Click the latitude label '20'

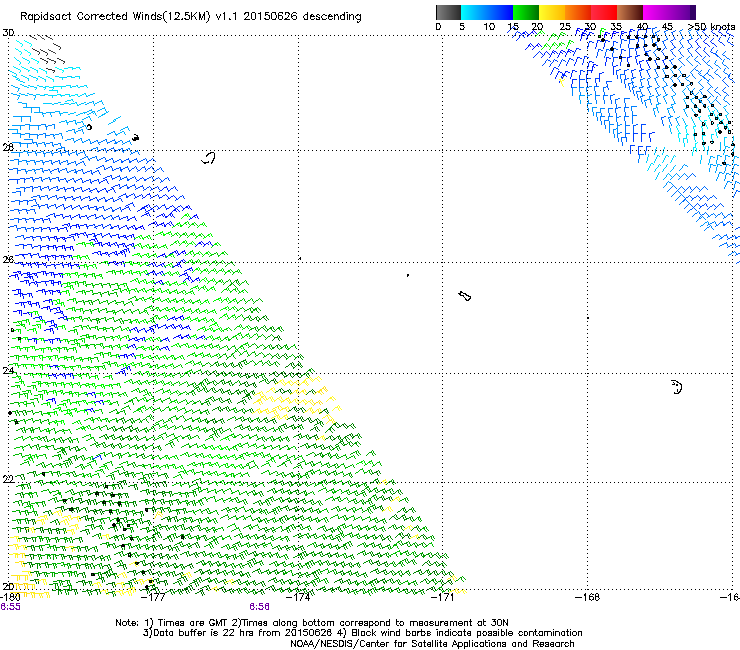[x=8, y=586]
